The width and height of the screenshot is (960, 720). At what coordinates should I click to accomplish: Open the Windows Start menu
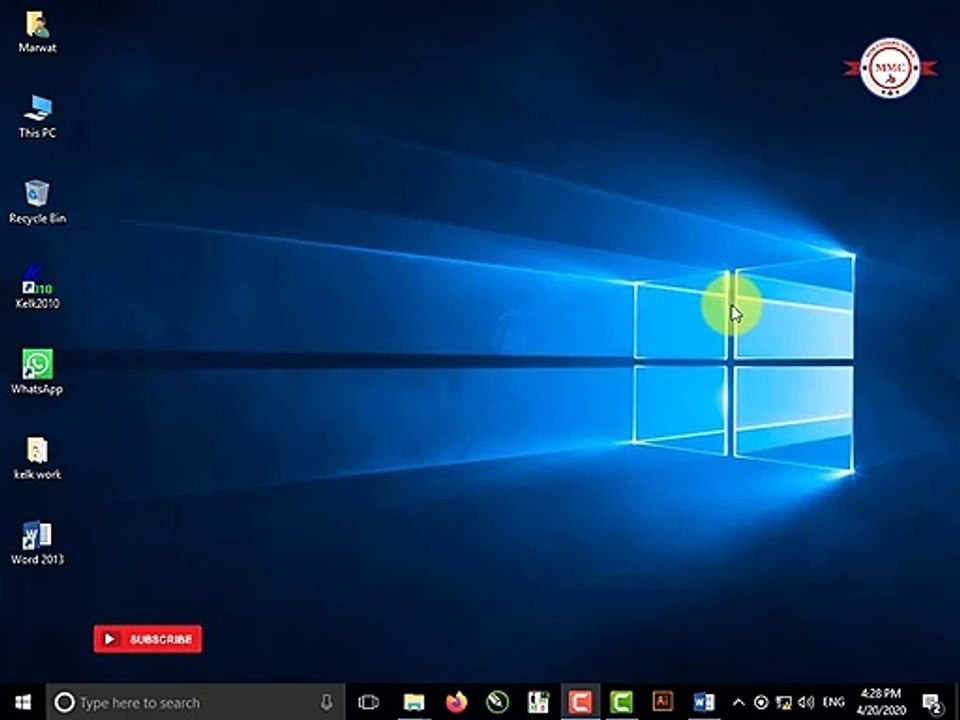[x=23, y=702]
